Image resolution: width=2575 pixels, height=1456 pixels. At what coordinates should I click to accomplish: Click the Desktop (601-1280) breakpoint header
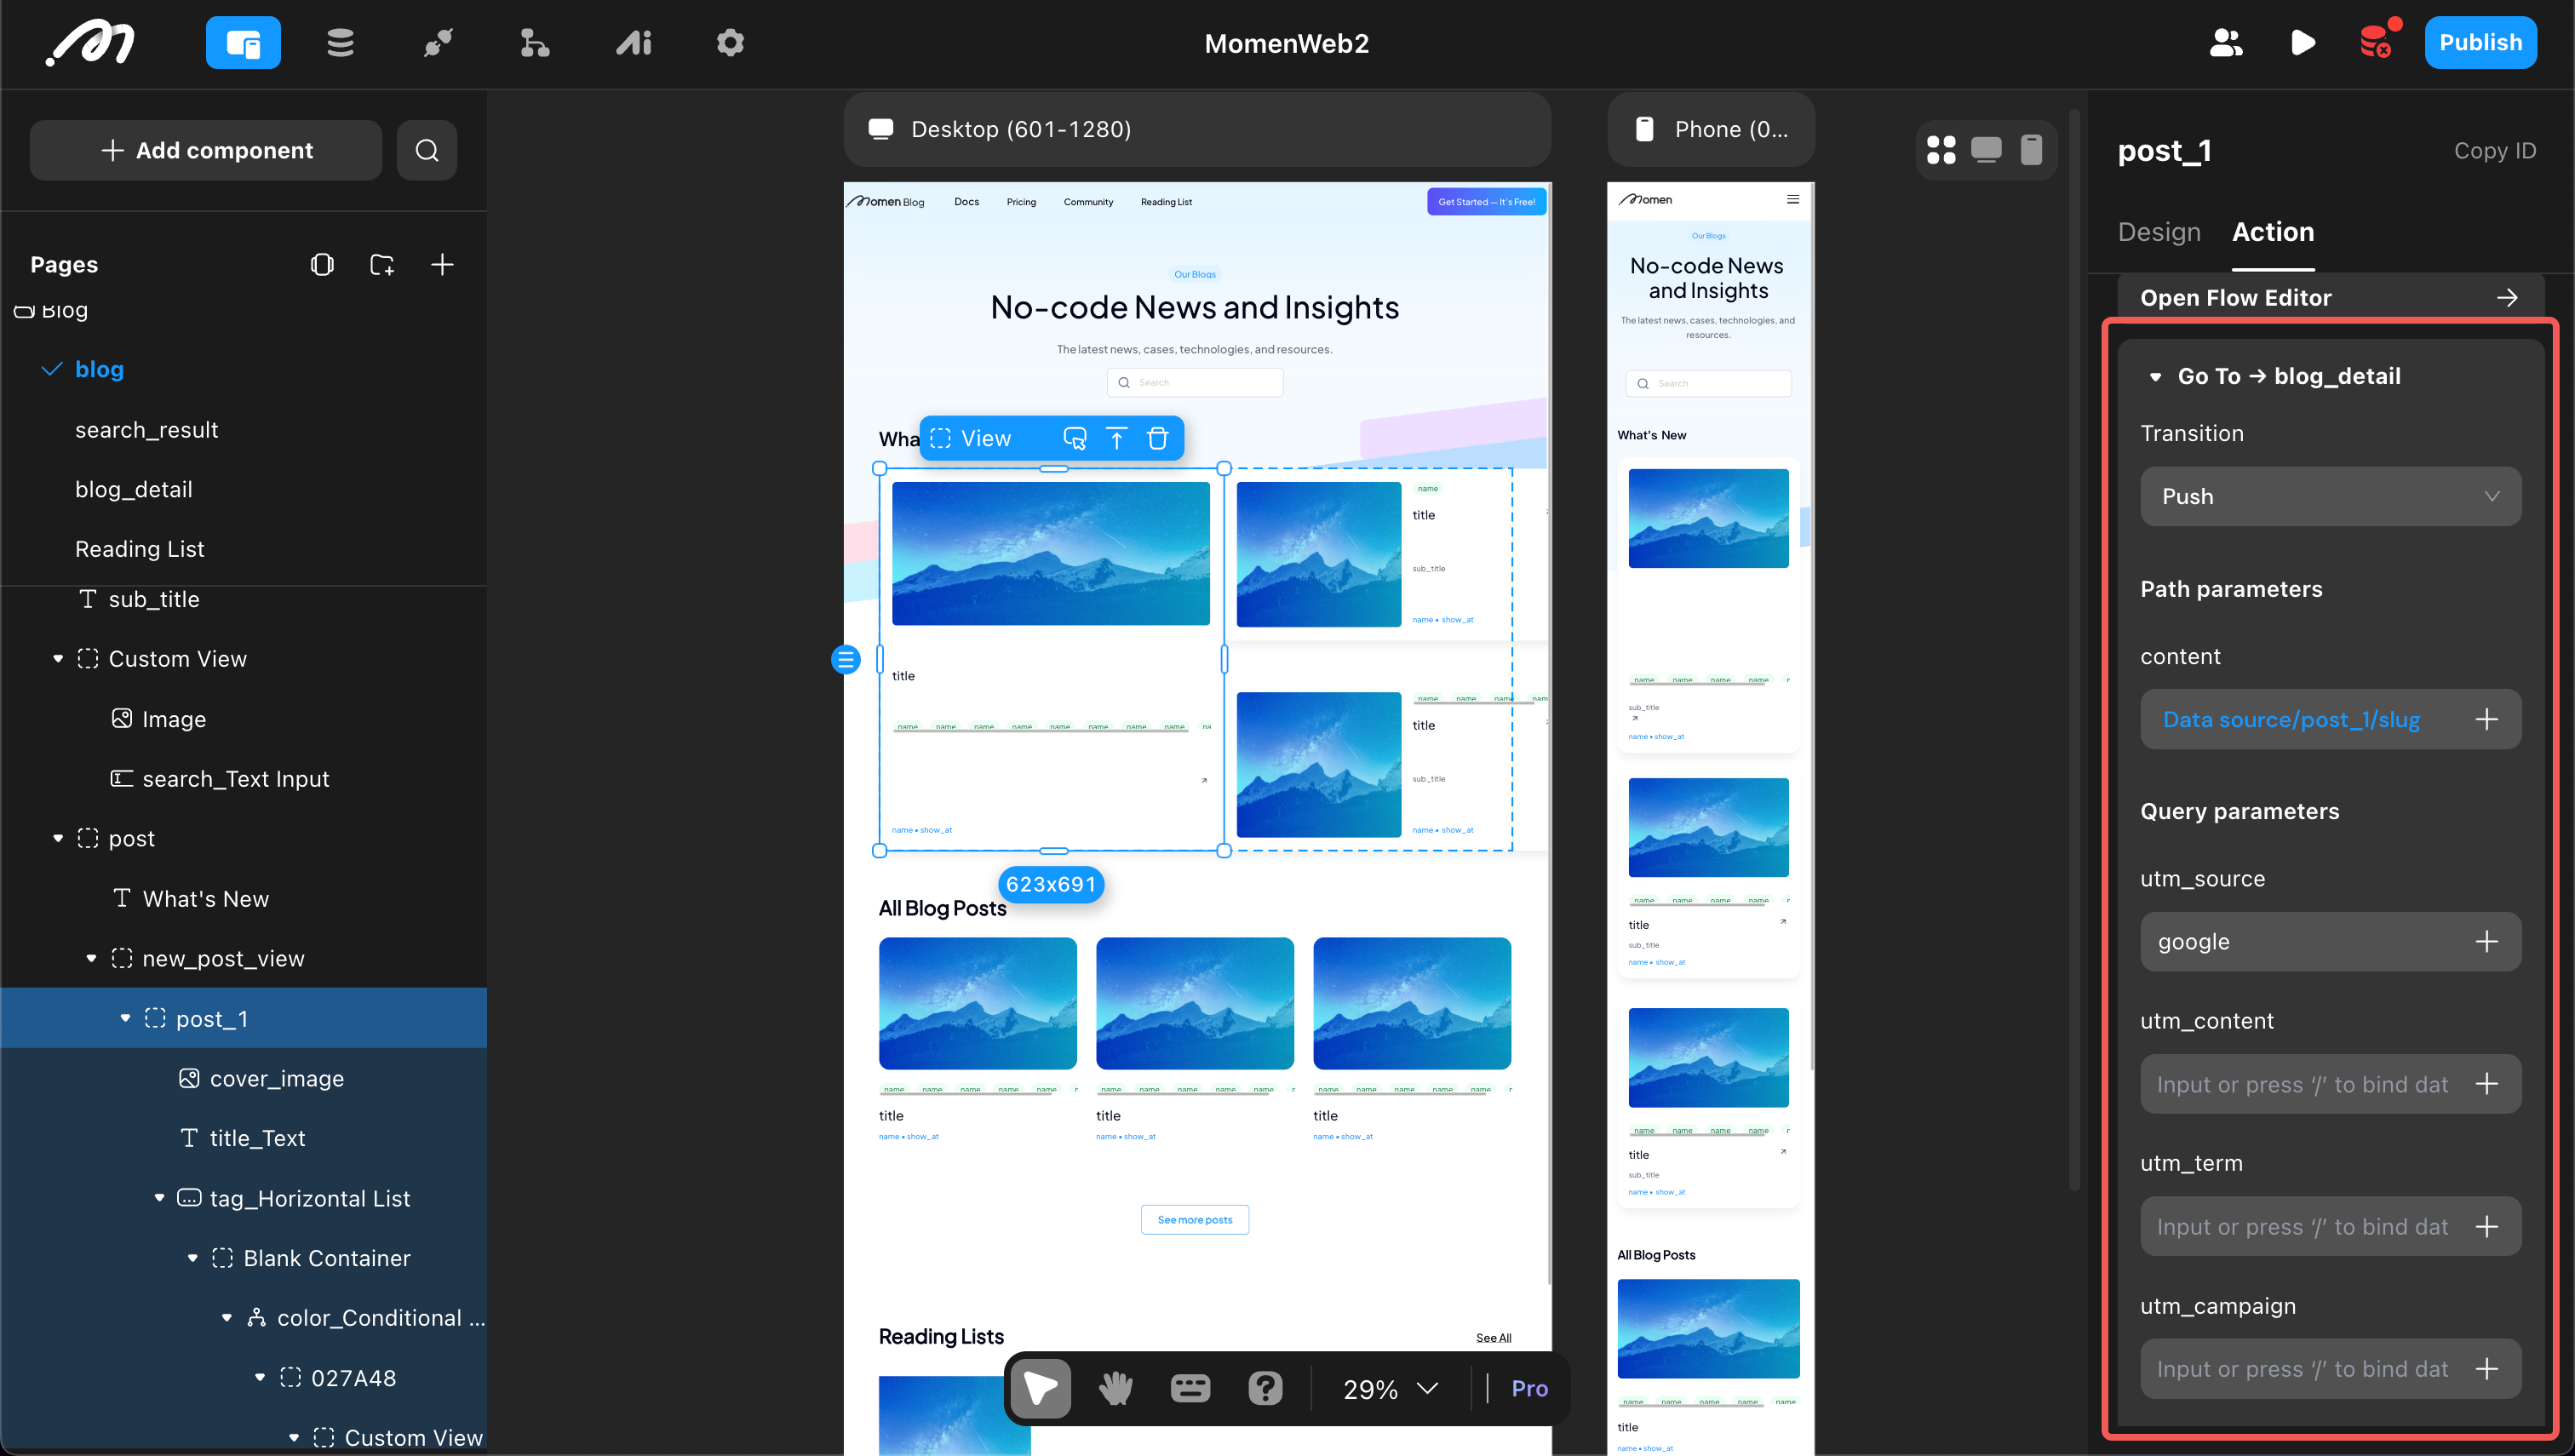coord(1197,130)
